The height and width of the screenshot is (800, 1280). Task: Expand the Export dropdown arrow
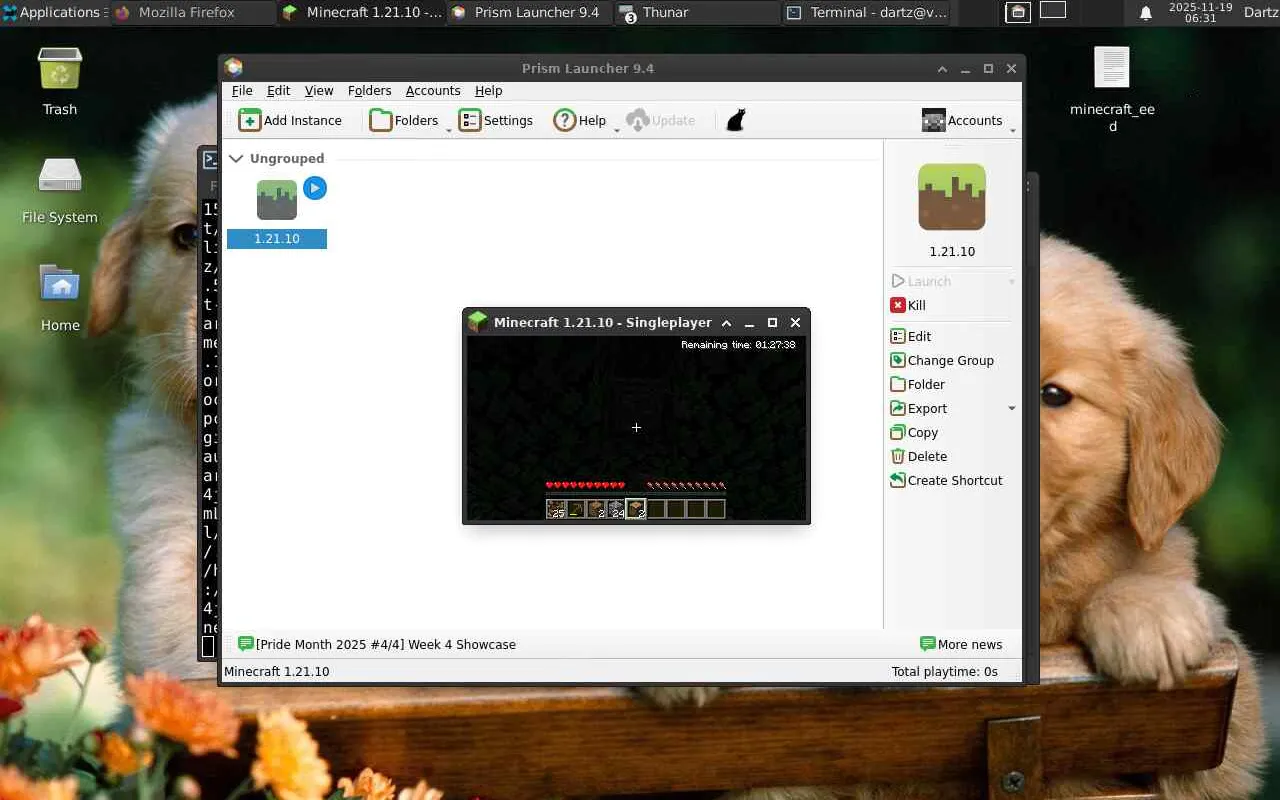[1011, 408]
